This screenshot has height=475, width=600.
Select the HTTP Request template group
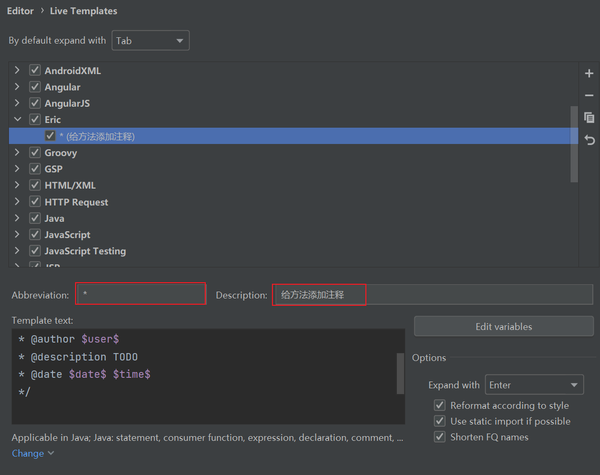click(x=76, y=202)
